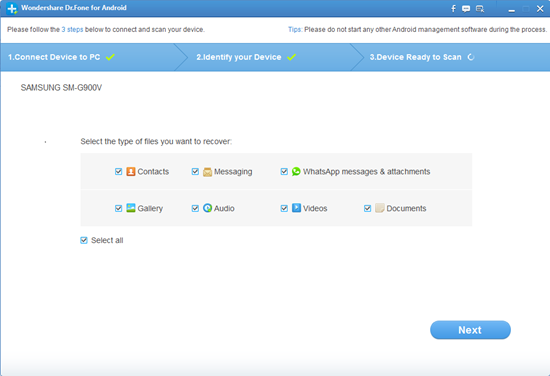Open the feedback chat bubble icon
Image resolution: width=550 pixels, height=376 pixels.
466,9
